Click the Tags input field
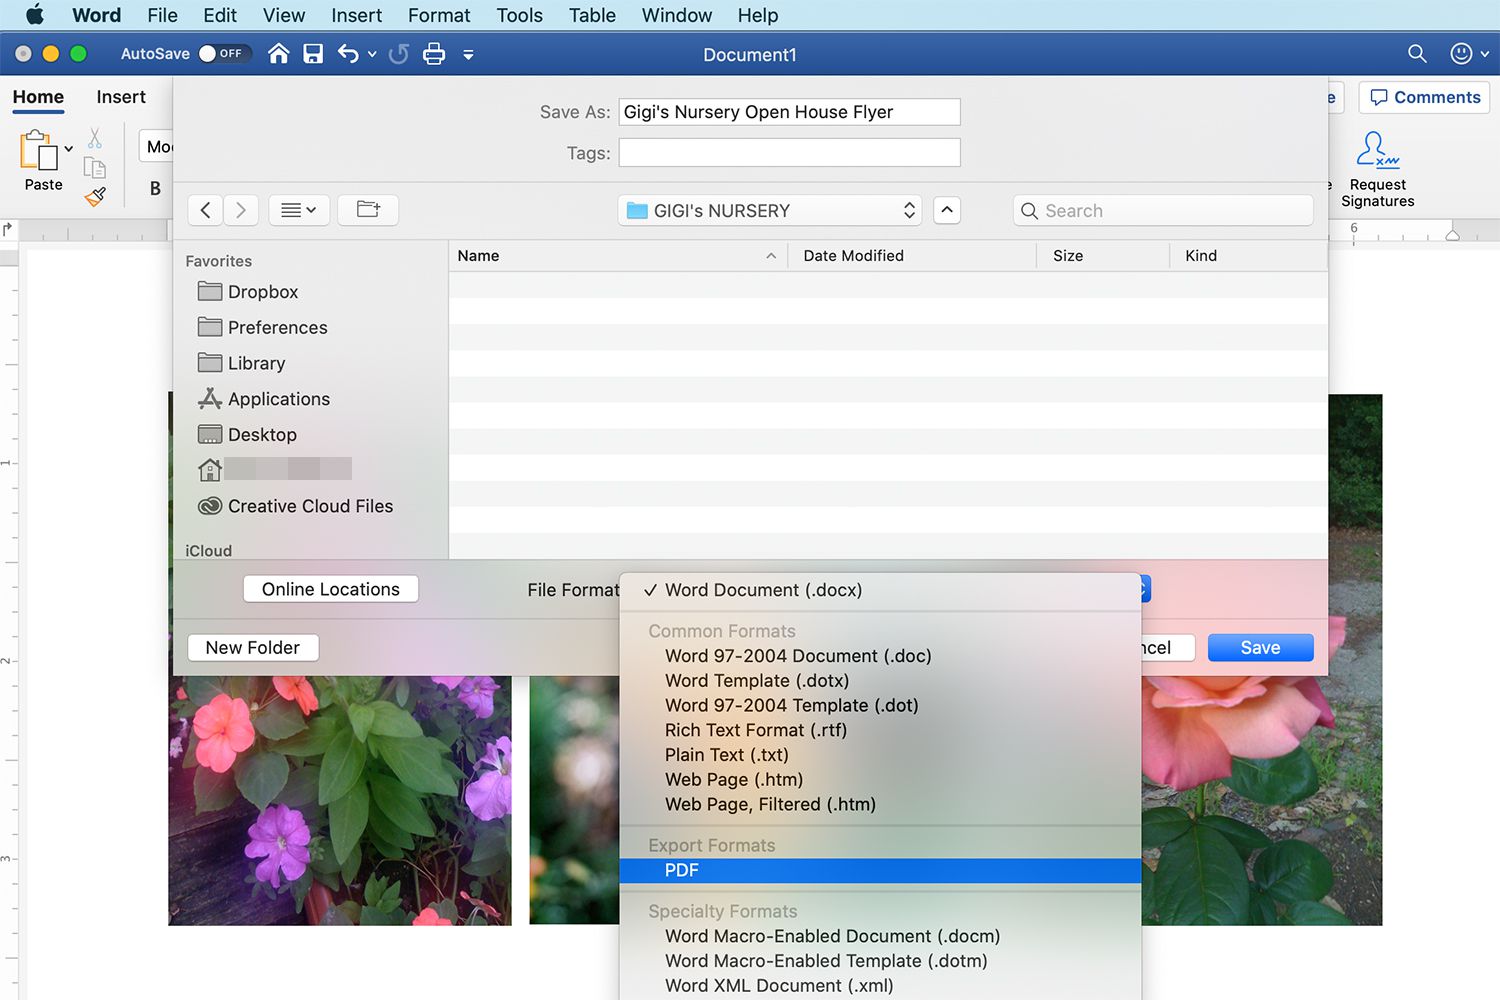 (x=790, y=153)
